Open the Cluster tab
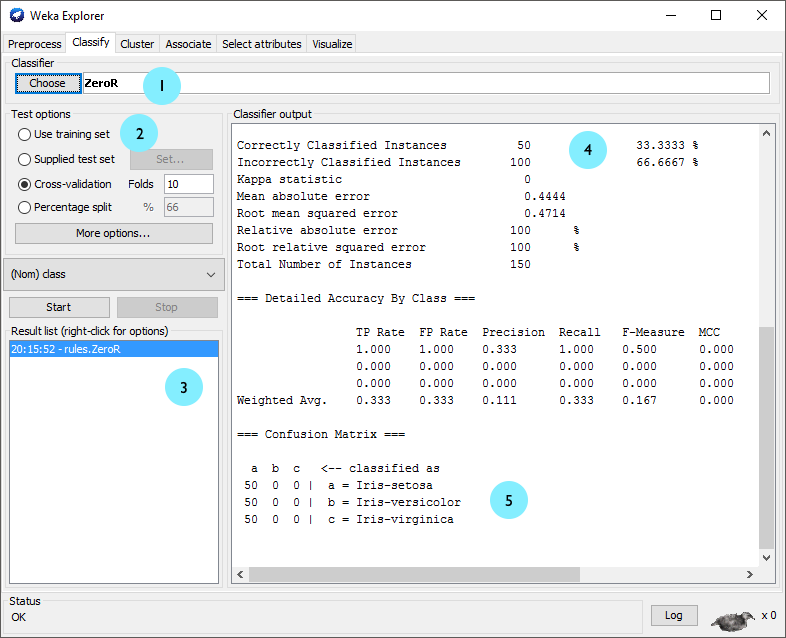Screen dimensions: 786x638 pos(137,44)
